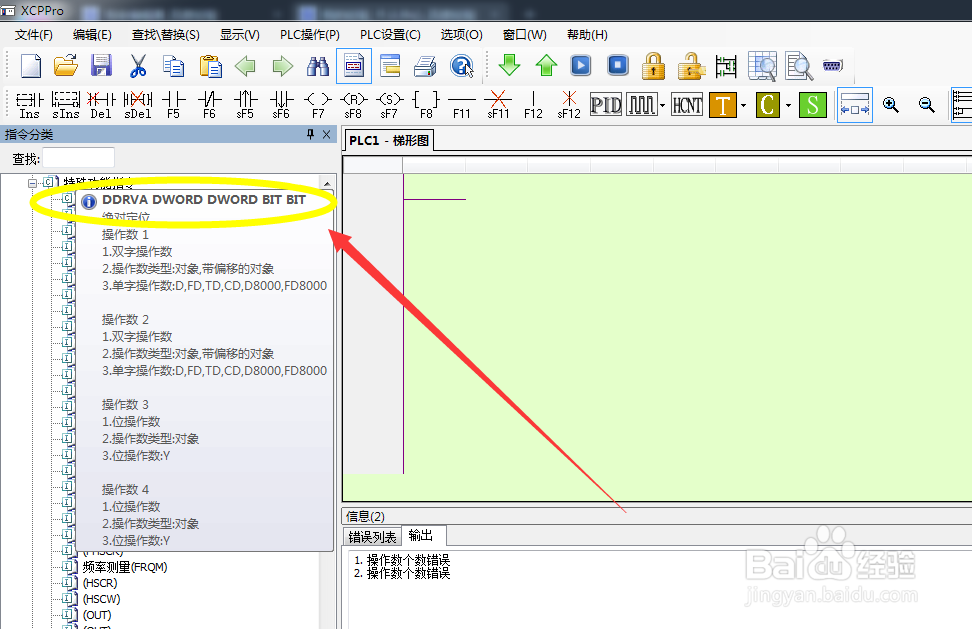Viewport: 972px width, 629px height.
Task: Run the PLC with play icon
Action: pos(581,65)
